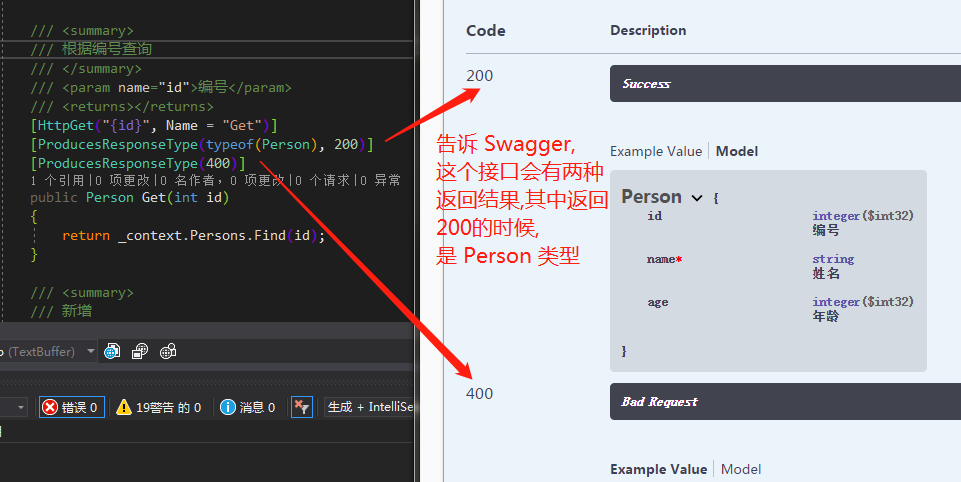Toggle the clear build-errors filter icon
961x482 pixels.
pyautogui.click(x=302, y=407)
